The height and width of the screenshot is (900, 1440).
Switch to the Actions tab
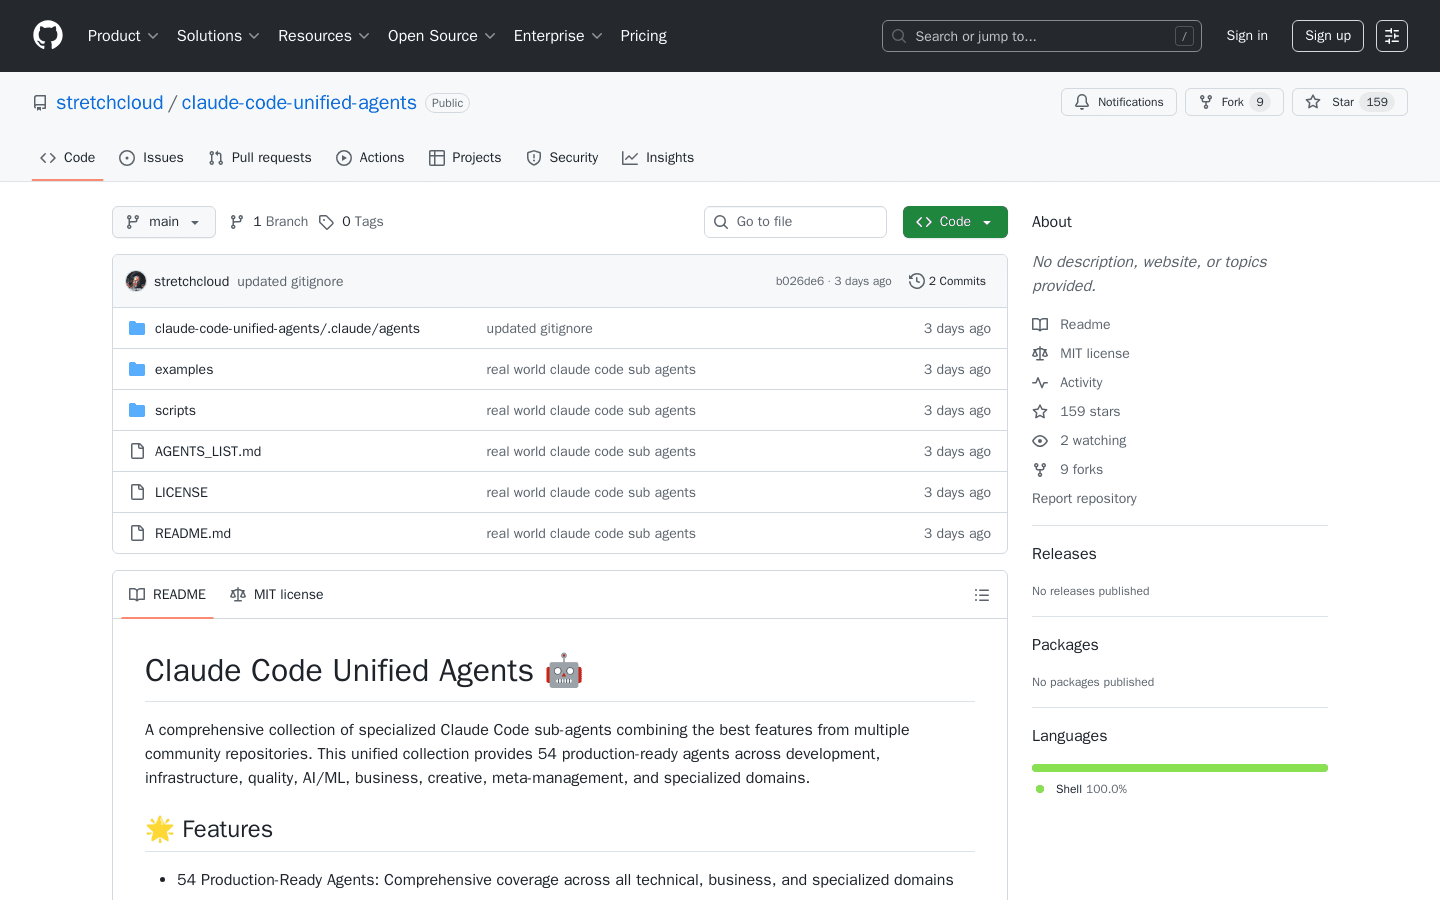click(370, 157)
